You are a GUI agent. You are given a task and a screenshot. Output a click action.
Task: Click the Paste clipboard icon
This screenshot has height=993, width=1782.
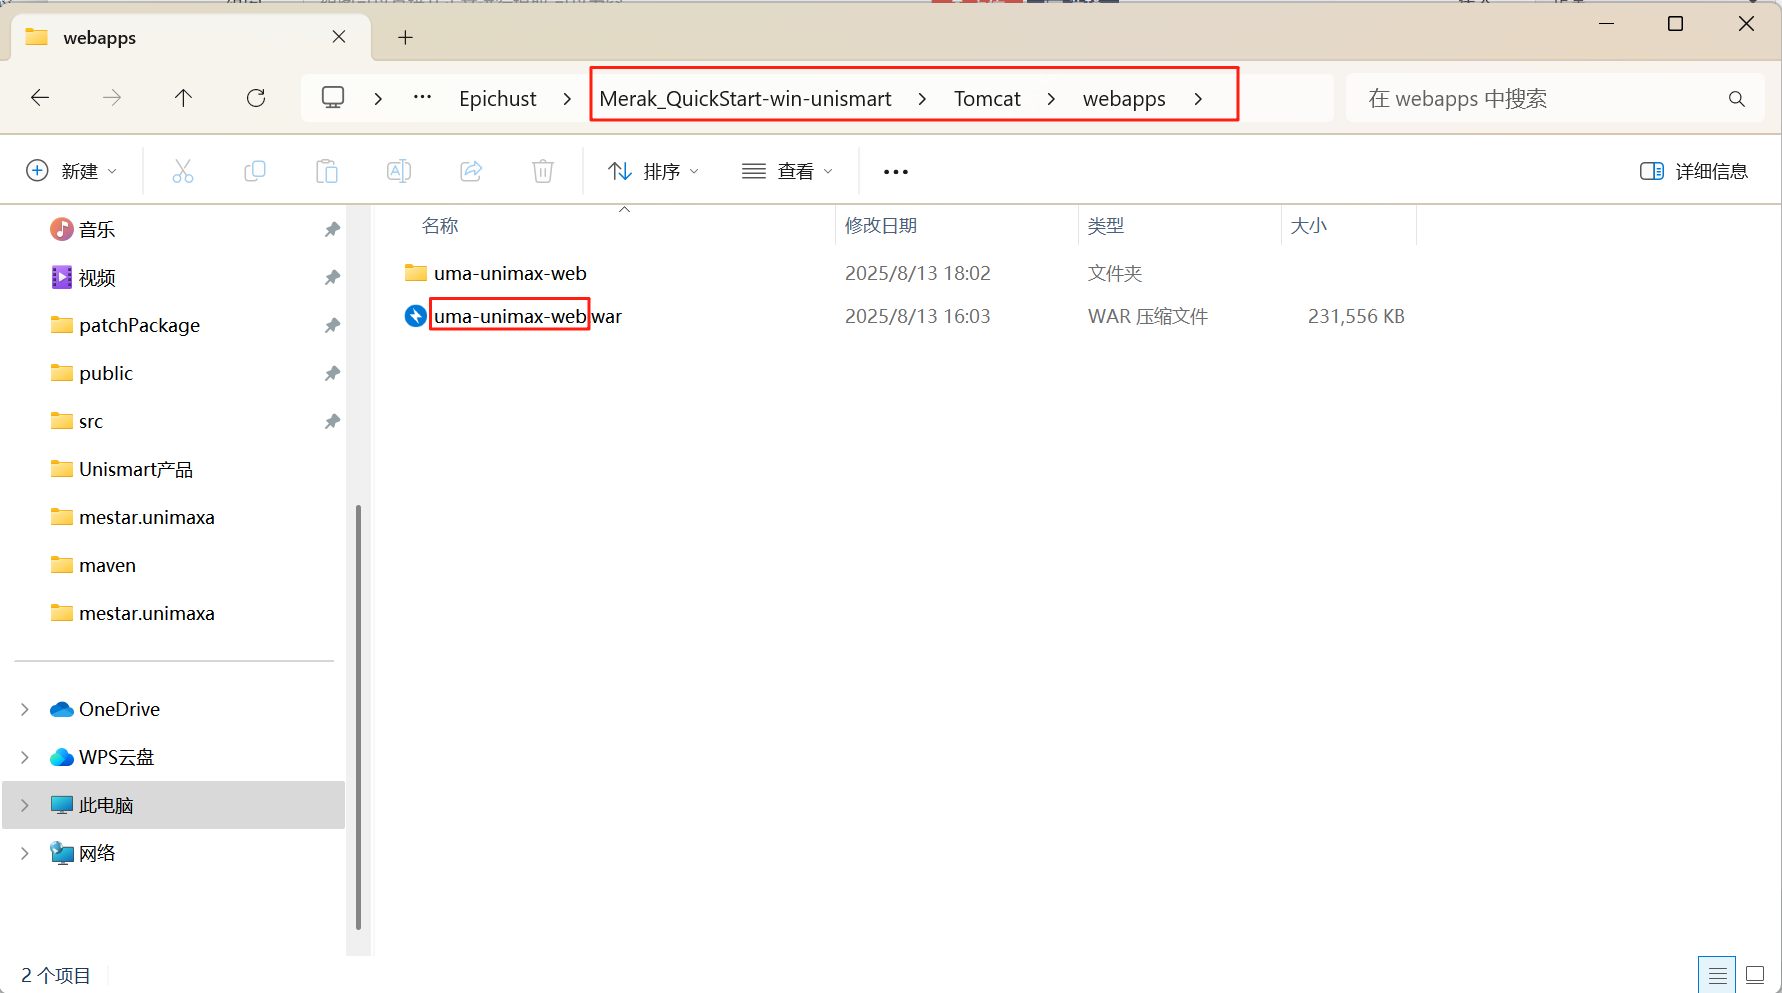tap(327, 172)
